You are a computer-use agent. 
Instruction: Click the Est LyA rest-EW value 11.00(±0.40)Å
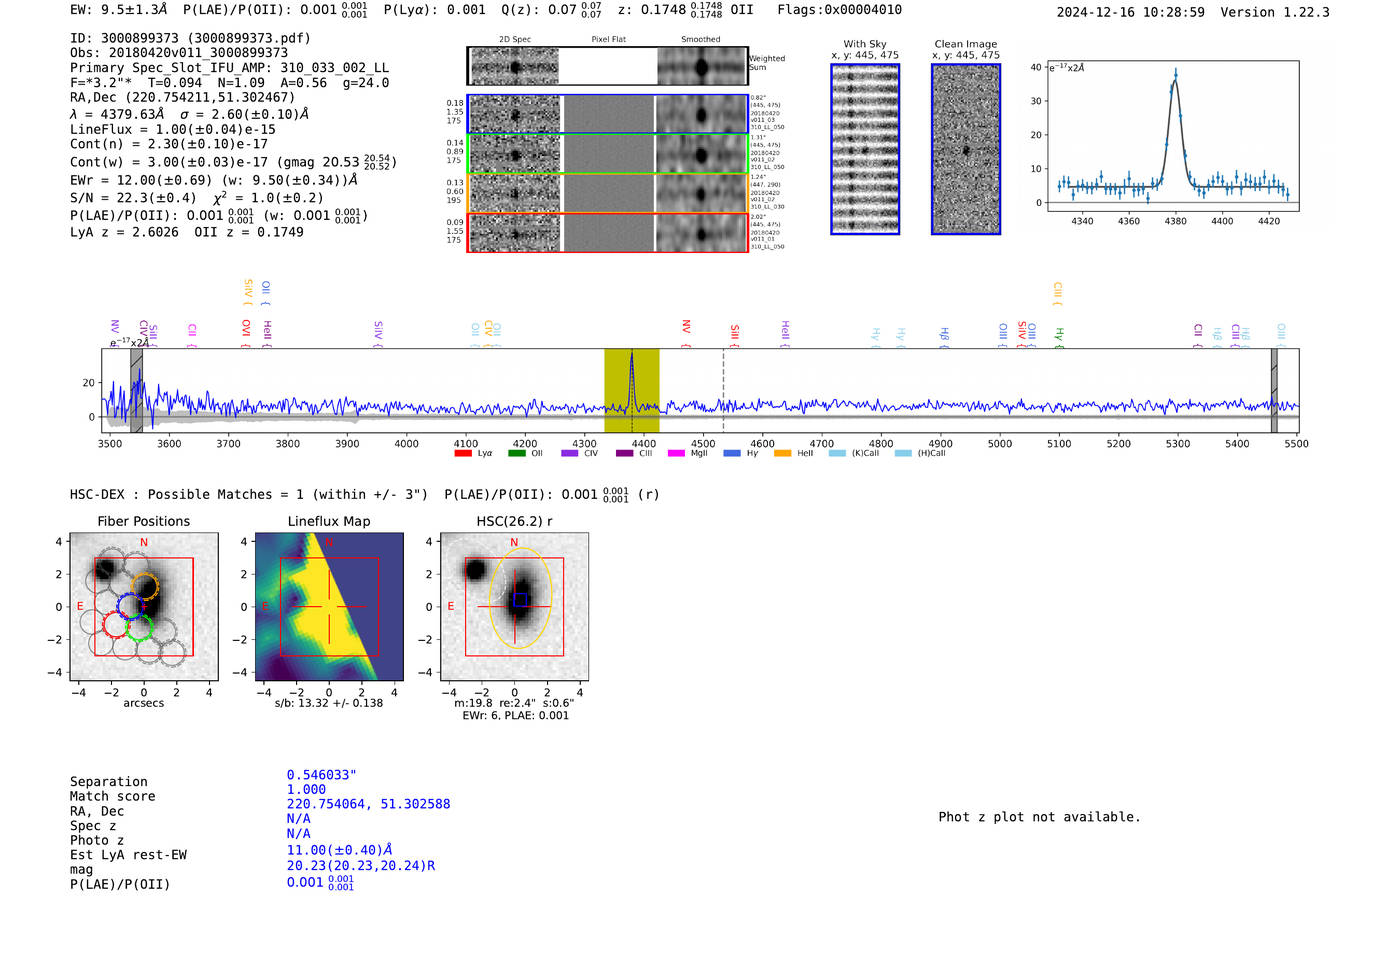pyautogui.click(x=339, y=850)
